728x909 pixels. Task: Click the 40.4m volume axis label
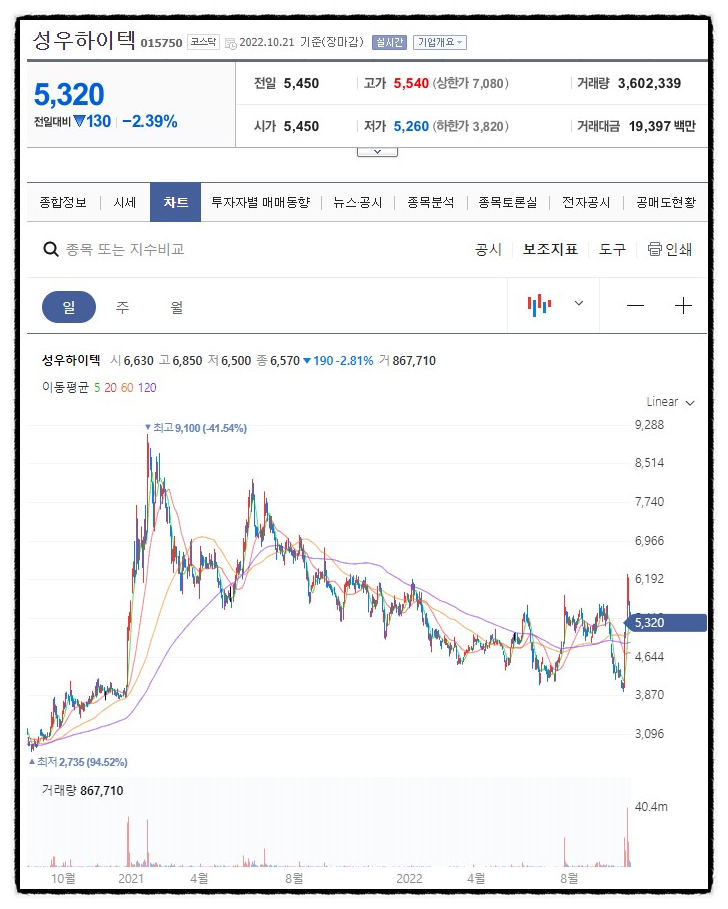click(x=651, y=806)
